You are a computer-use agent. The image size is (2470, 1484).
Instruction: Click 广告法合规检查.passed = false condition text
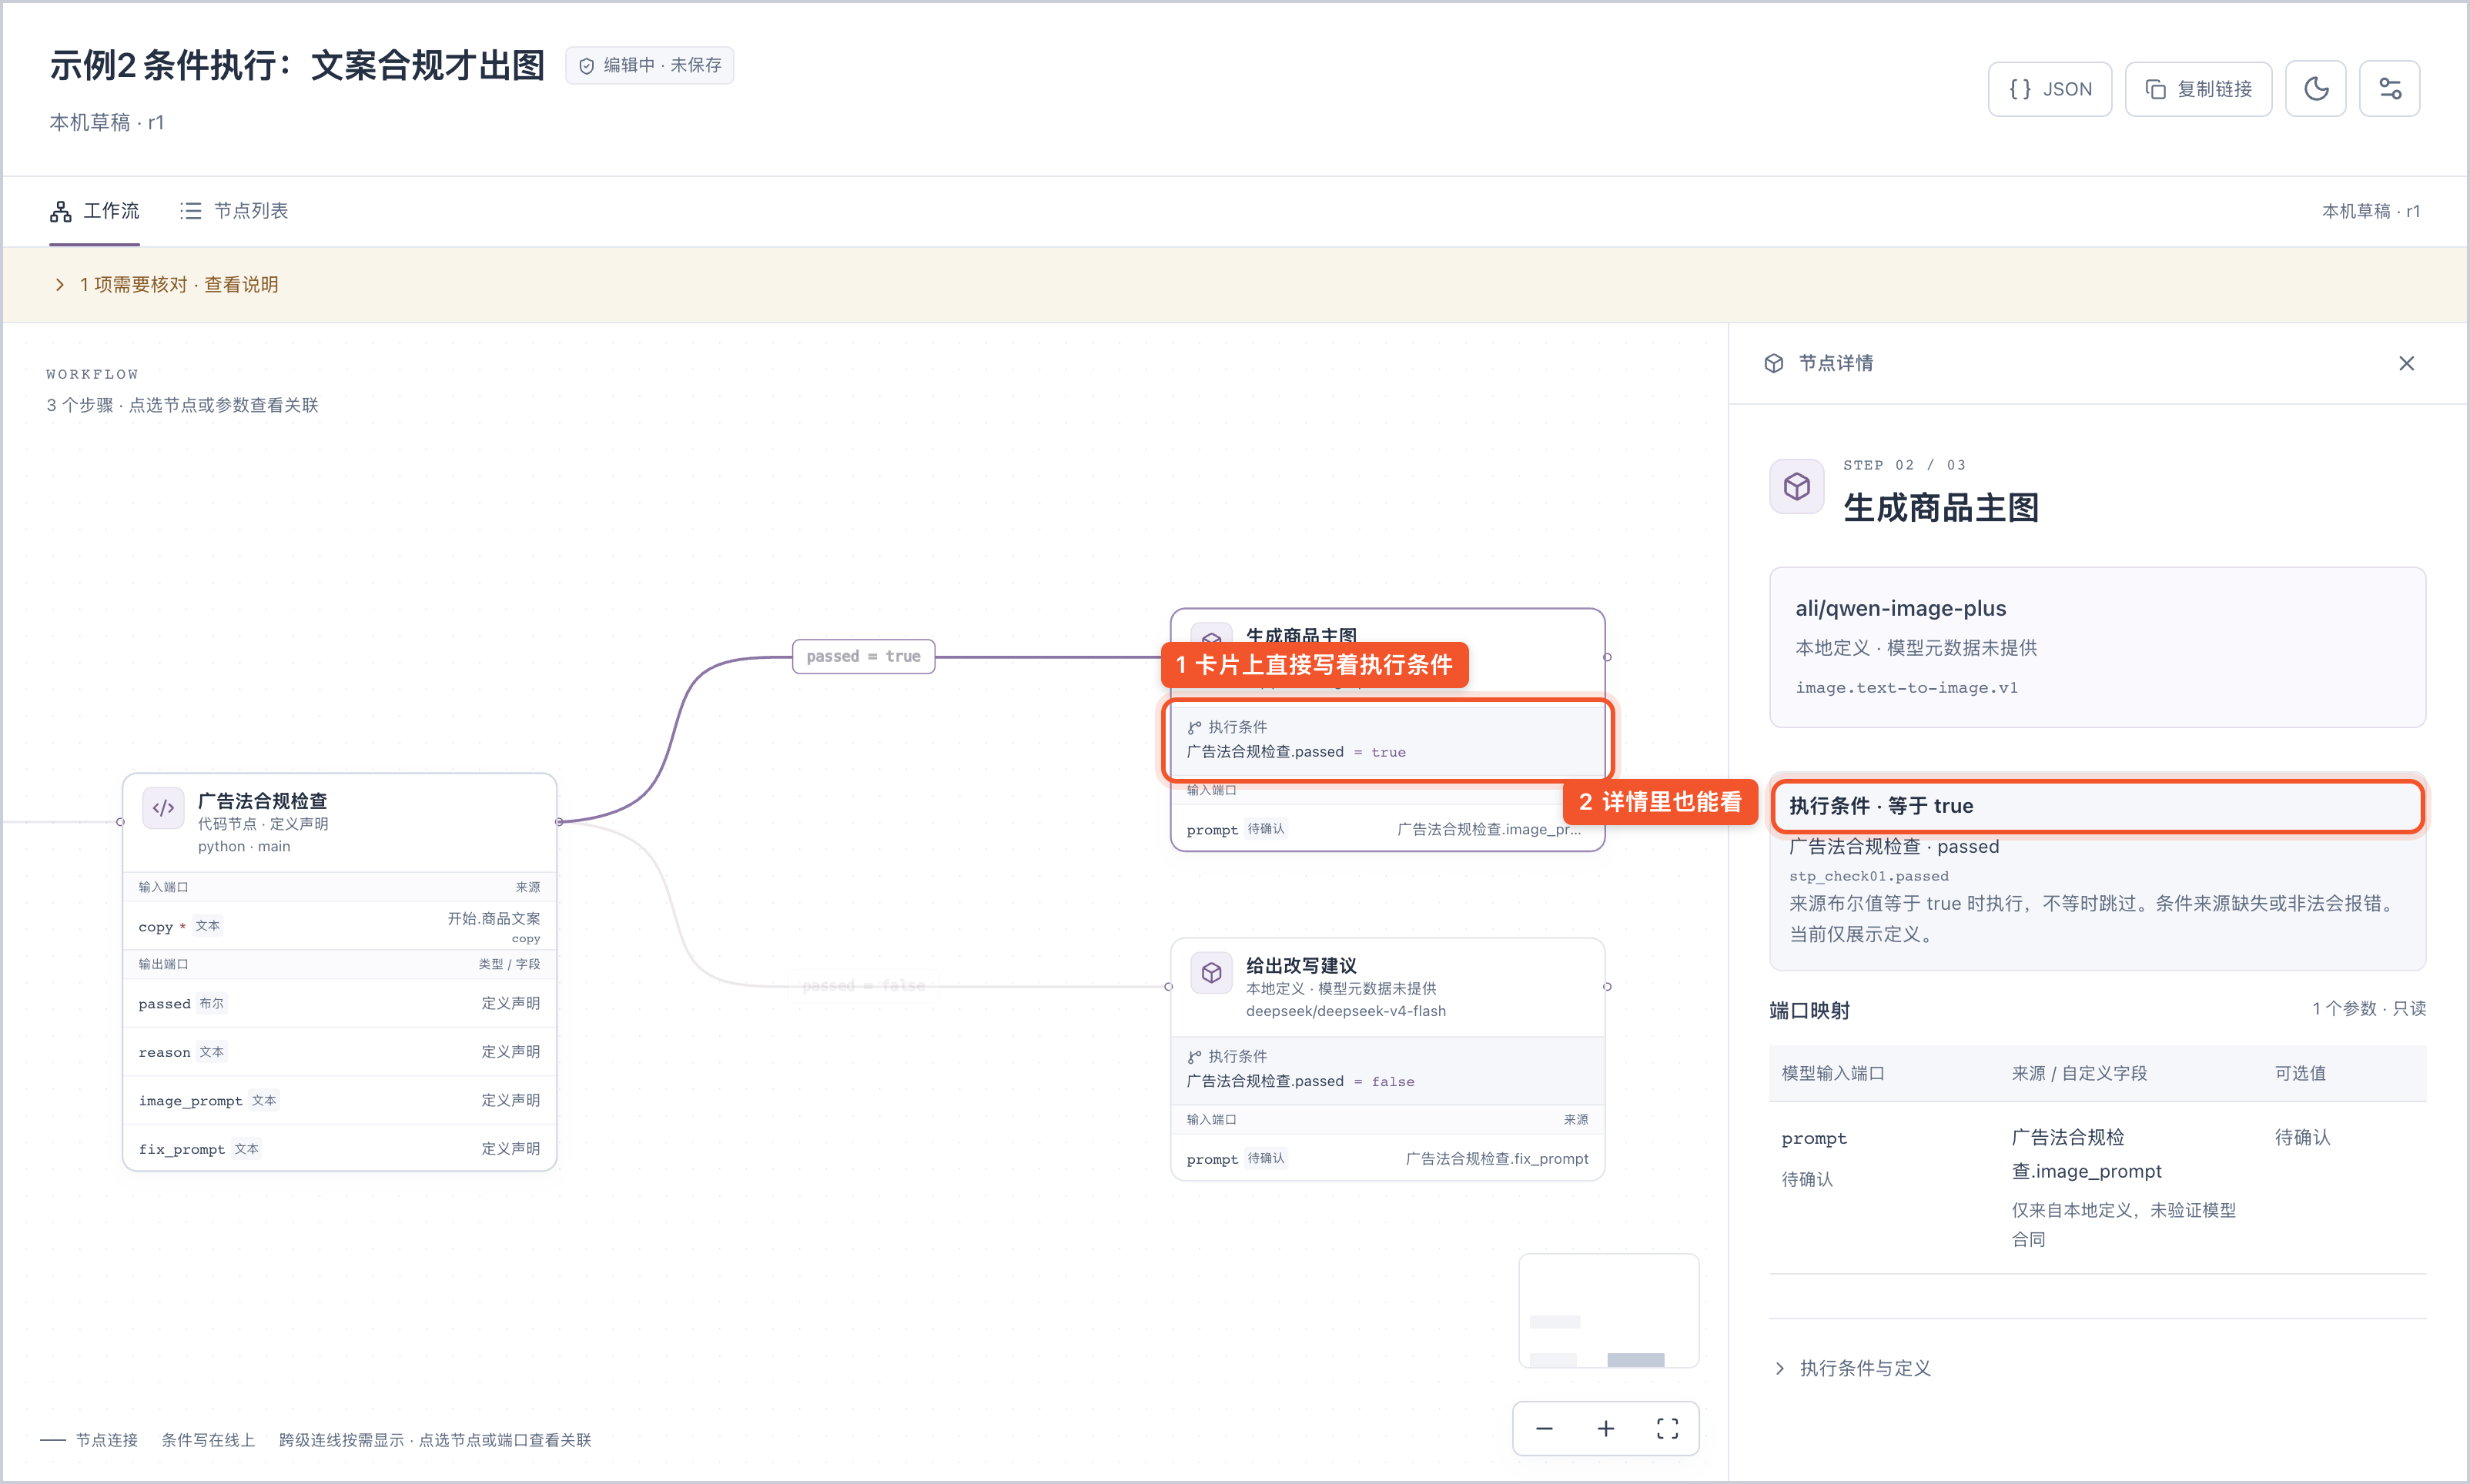pyautogui.click(x=1300, y=1081)
